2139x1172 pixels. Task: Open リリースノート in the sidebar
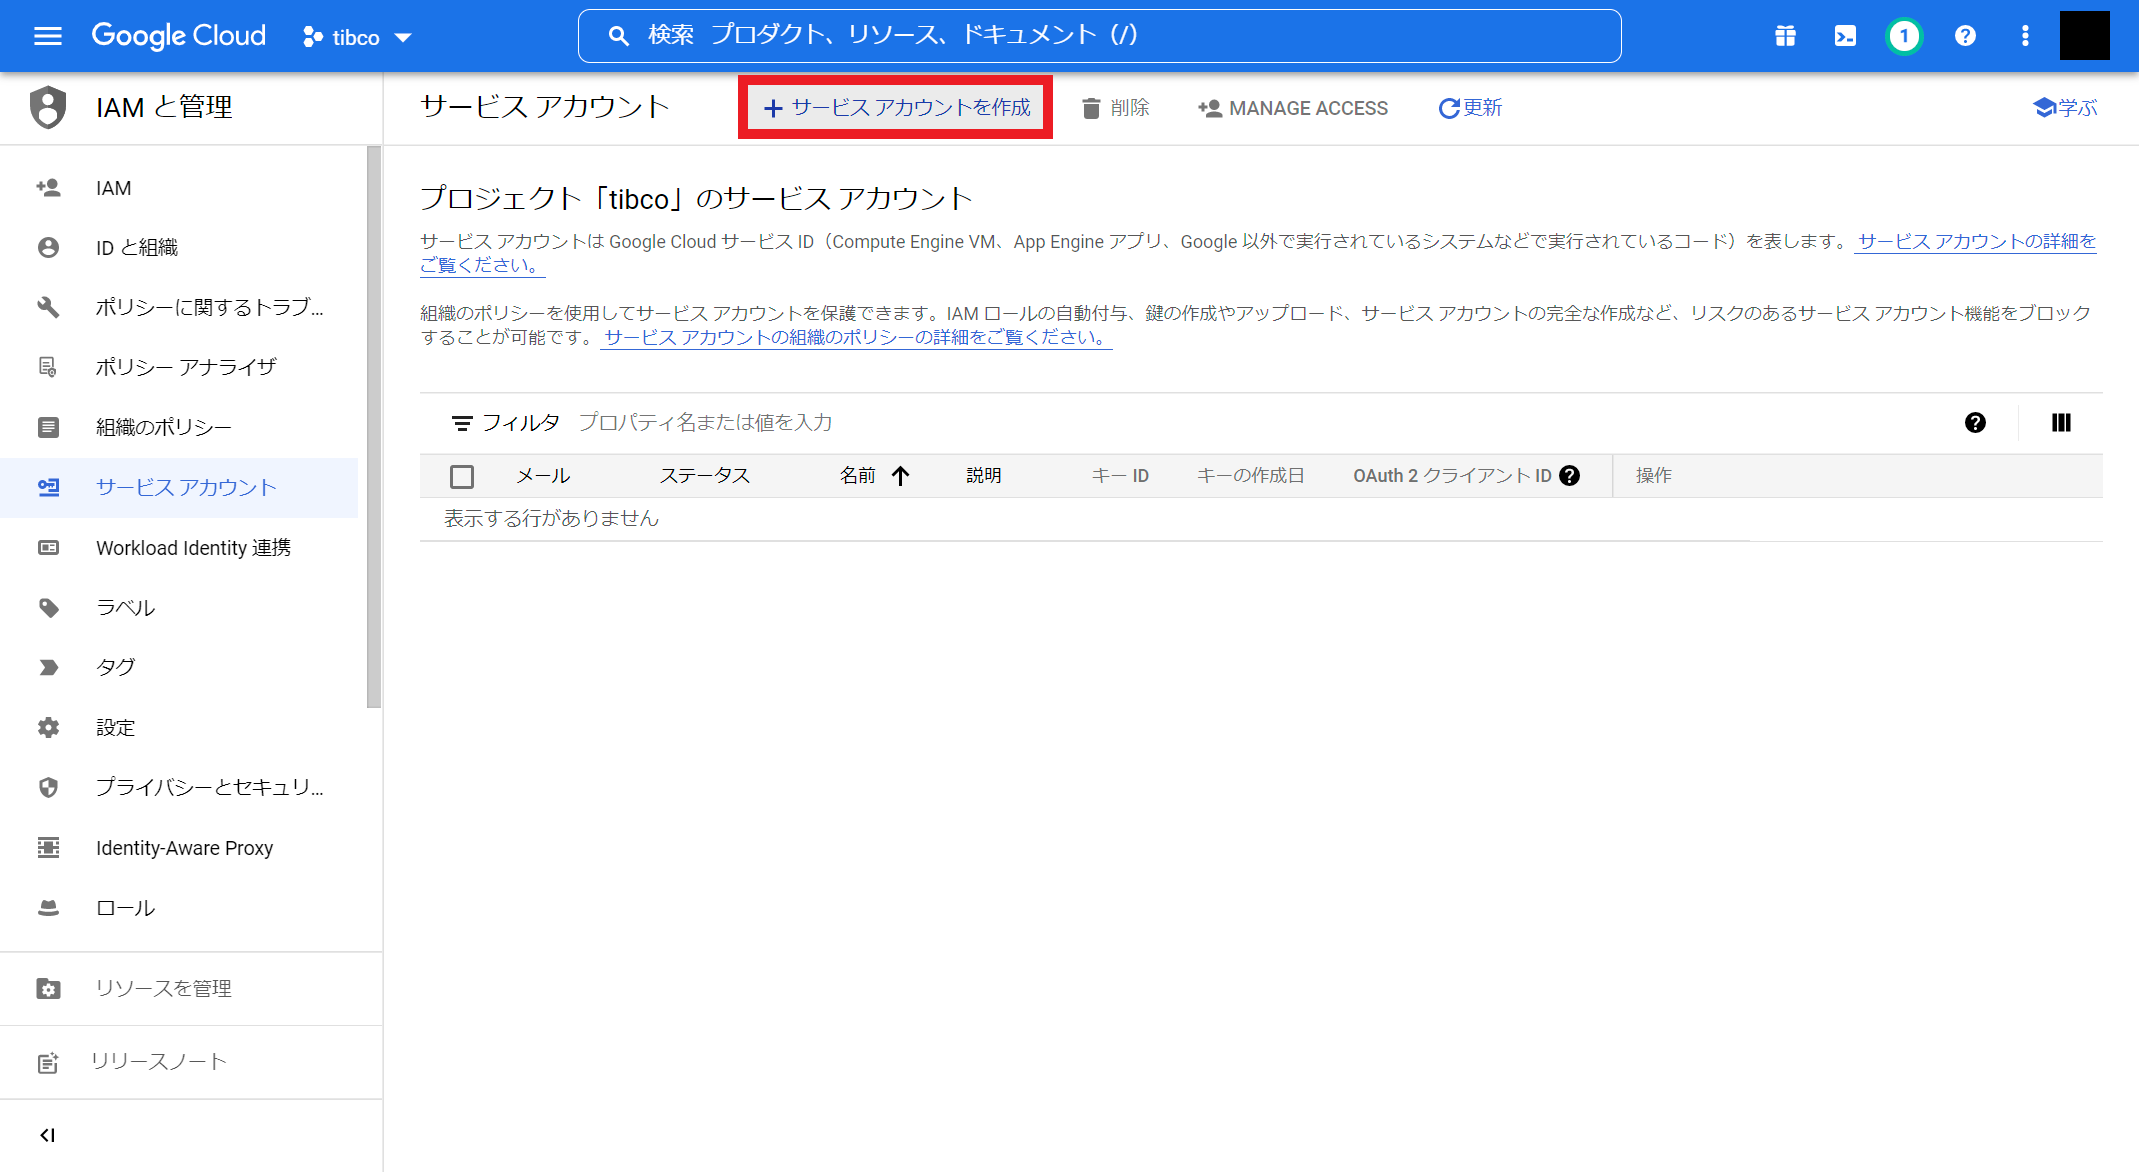[x=190, y=1062]
